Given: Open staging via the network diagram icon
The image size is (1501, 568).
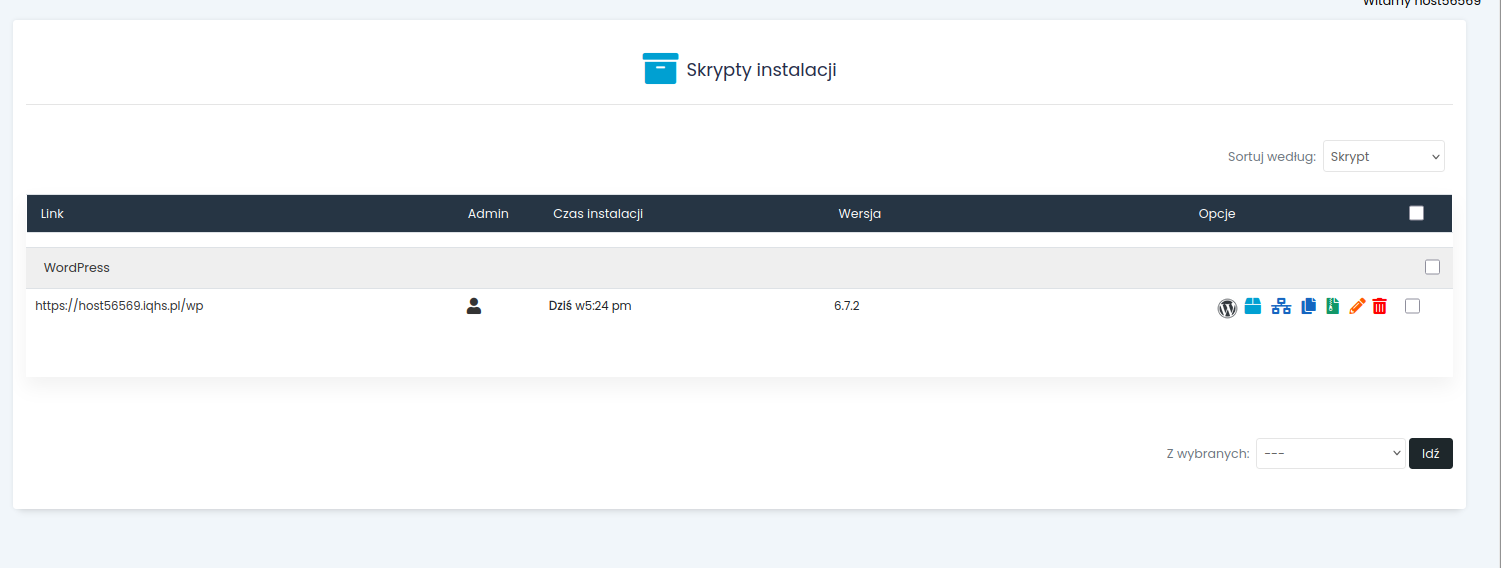Looking at the screenshot, I should point(1281,307).
